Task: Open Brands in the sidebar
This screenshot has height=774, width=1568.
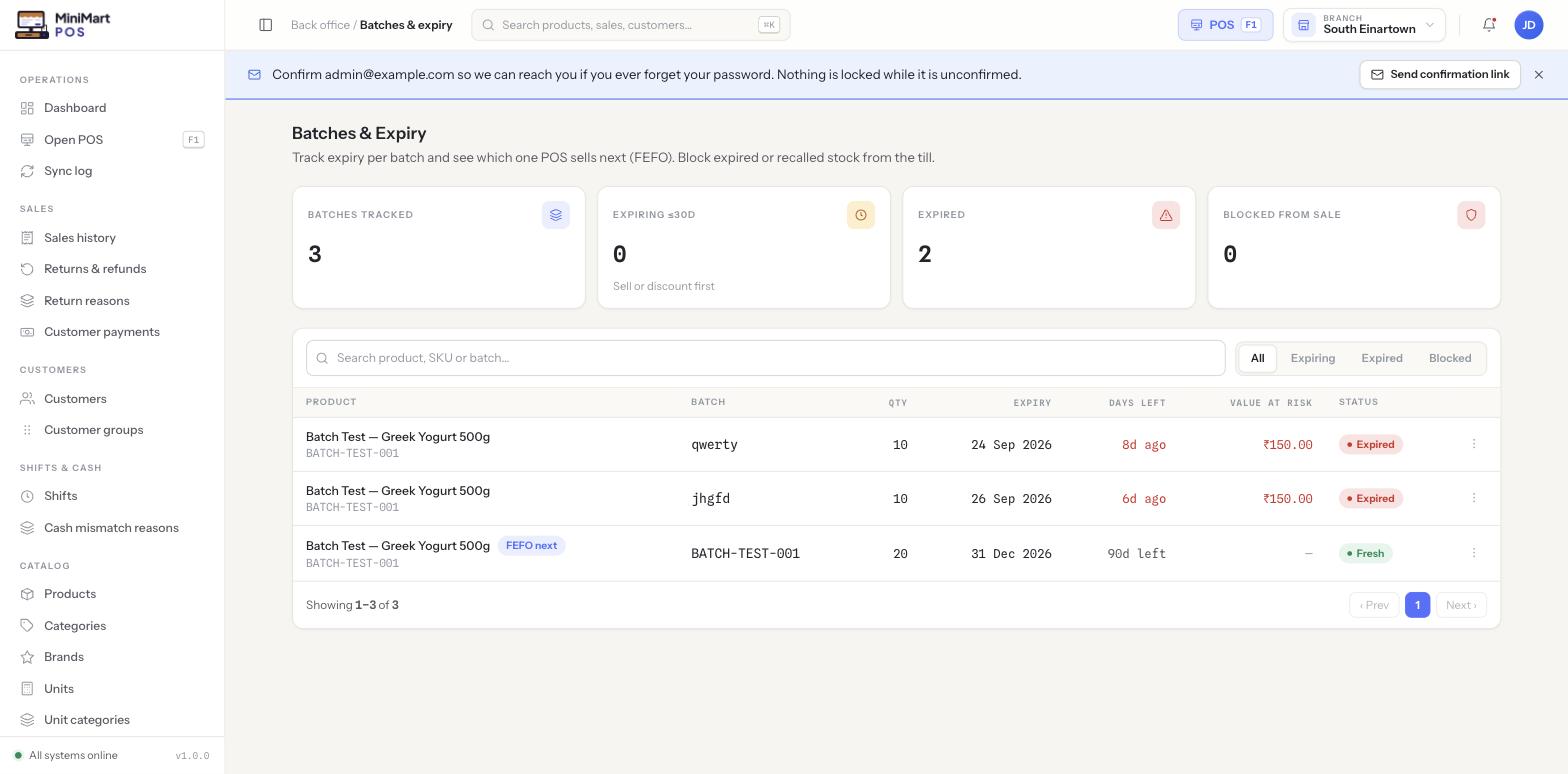Action: click(x=112, y=657)
